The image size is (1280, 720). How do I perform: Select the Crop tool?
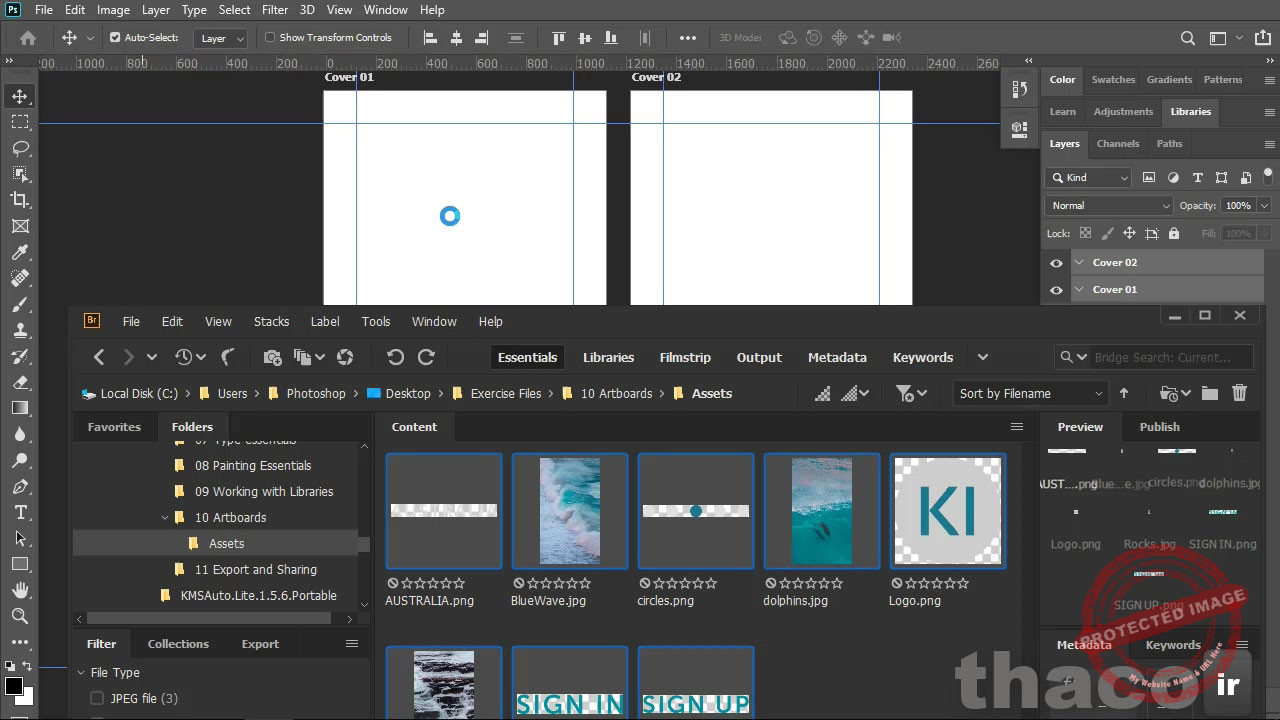pos(20,200)
